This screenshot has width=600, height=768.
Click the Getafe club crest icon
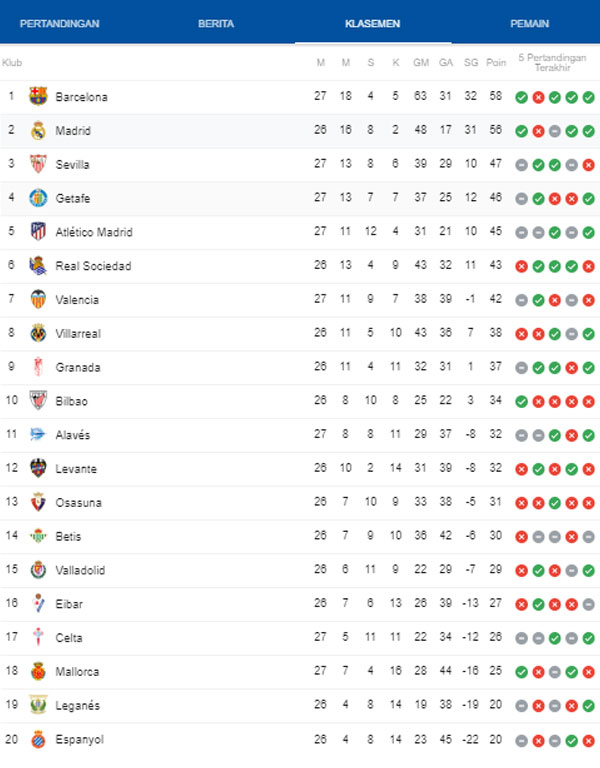(x=38, y=198)
